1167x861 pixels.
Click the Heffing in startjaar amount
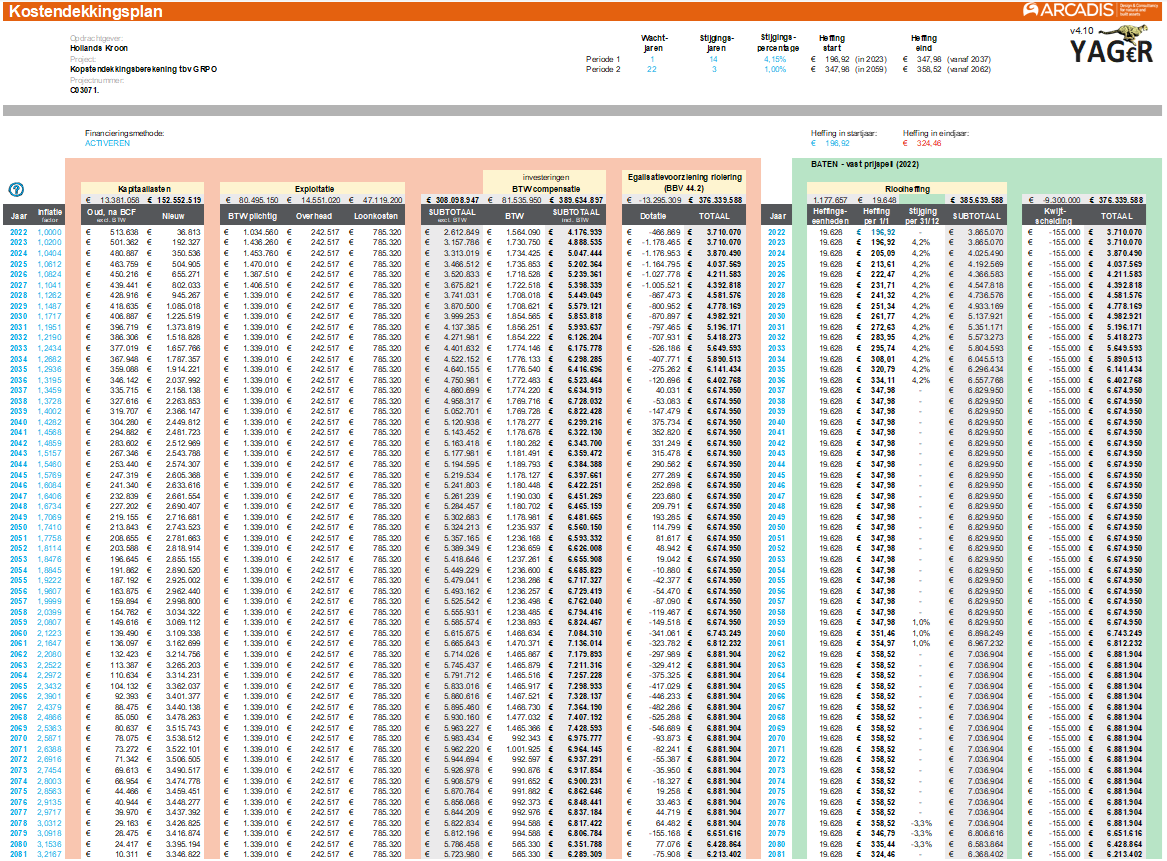tap(835, 143)
